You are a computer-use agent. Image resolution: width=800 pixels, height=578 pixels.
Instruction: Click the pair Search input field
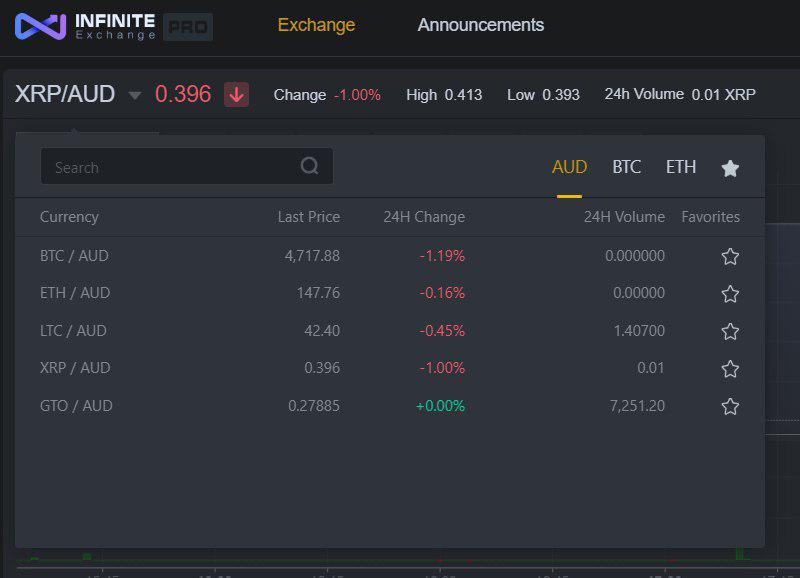coord(170,167)
